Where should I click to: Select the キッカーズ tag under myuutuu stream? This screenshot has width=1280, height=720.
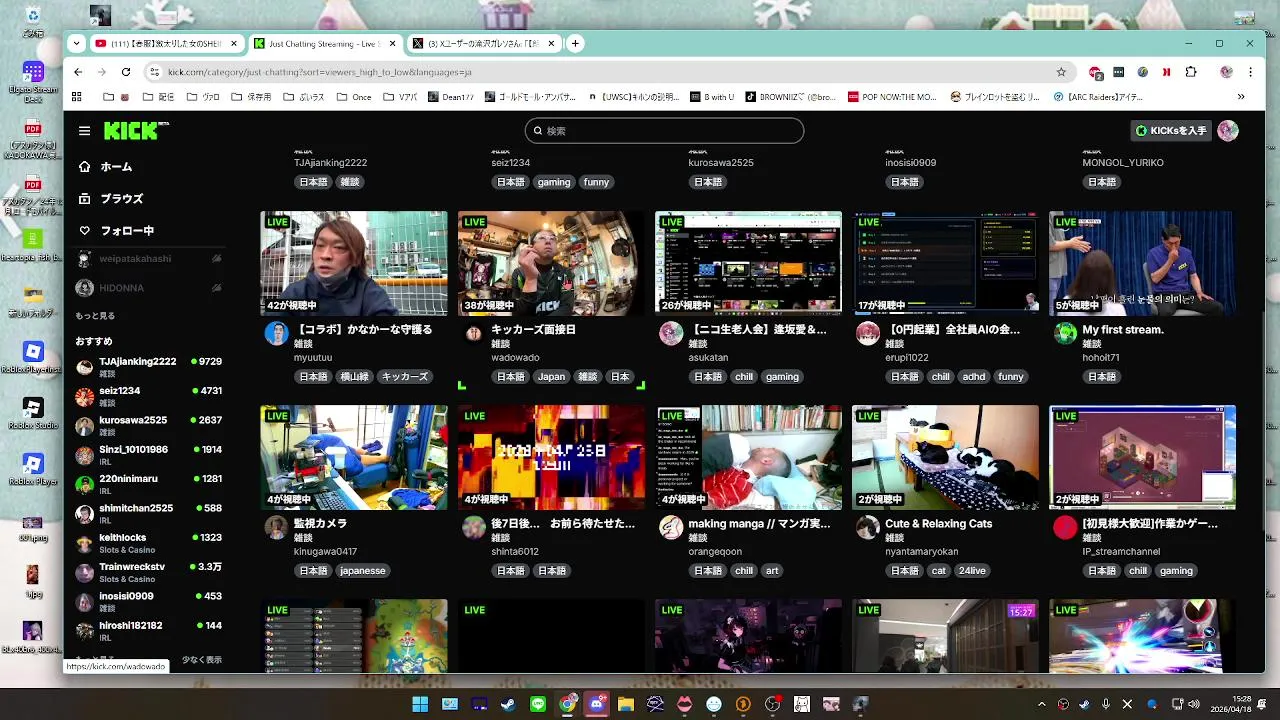[x=405, y=377]
